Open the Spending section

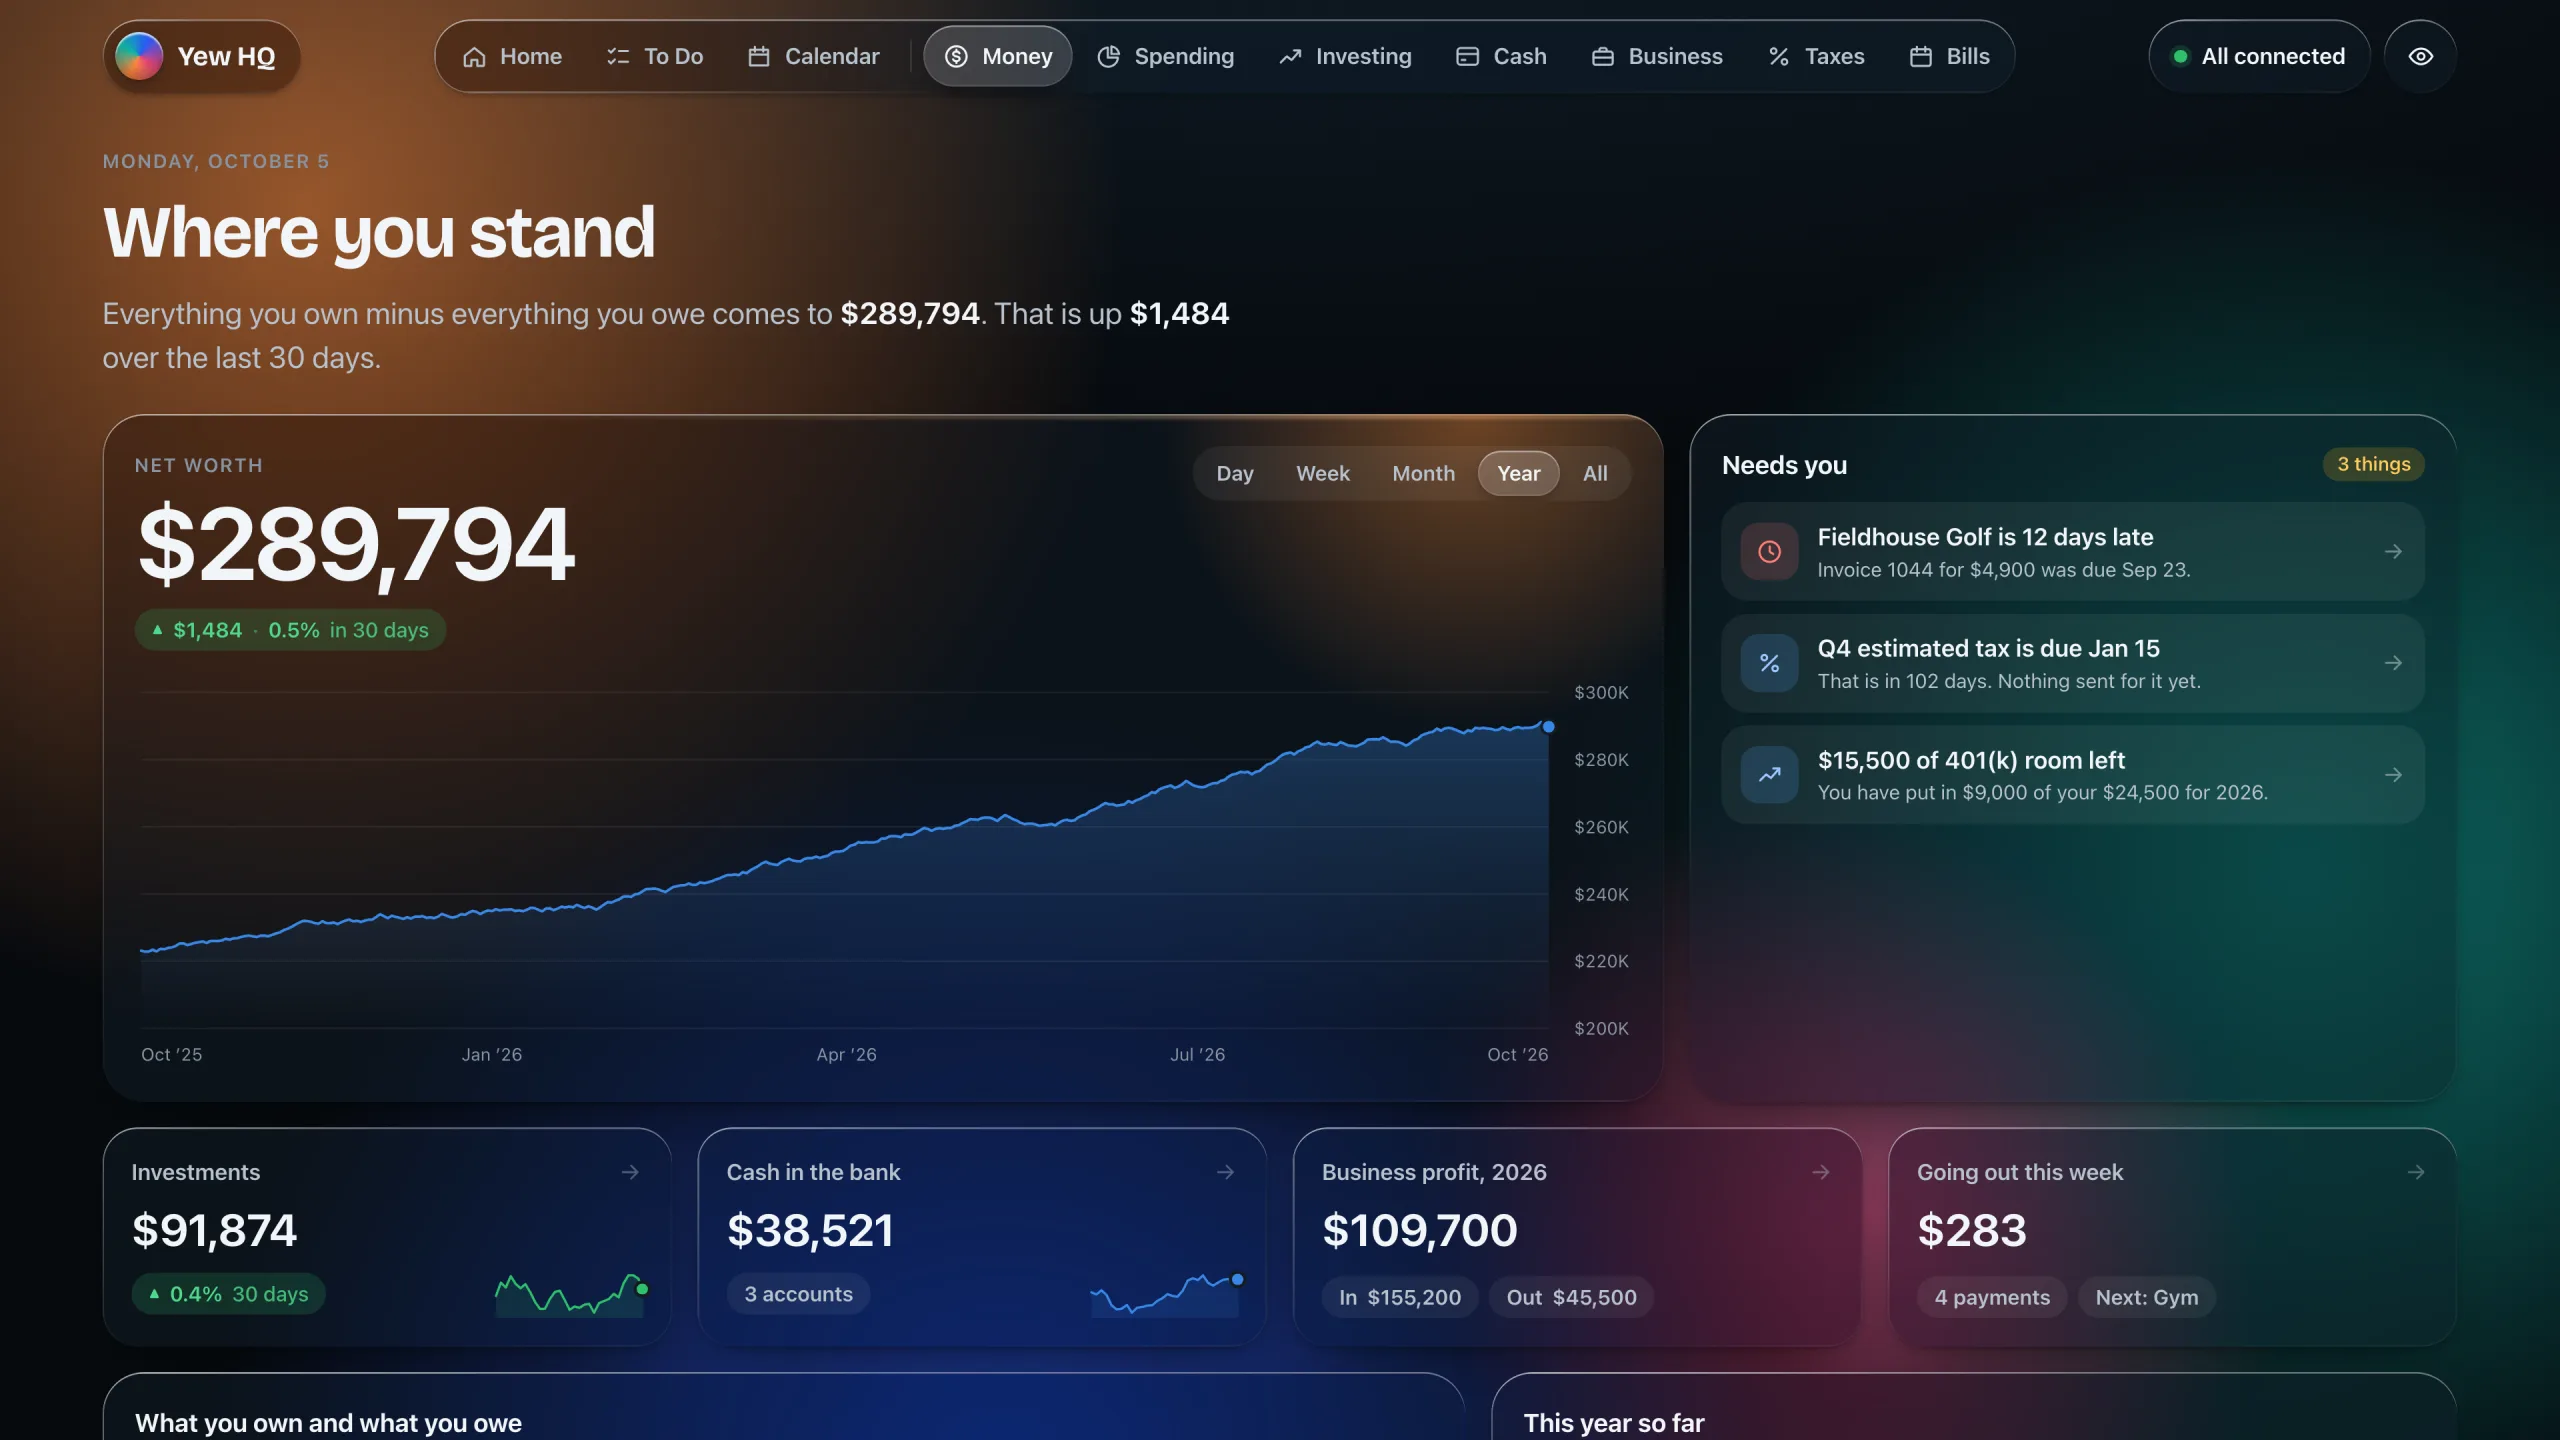pyautogui.click(x=1165, y=56)
